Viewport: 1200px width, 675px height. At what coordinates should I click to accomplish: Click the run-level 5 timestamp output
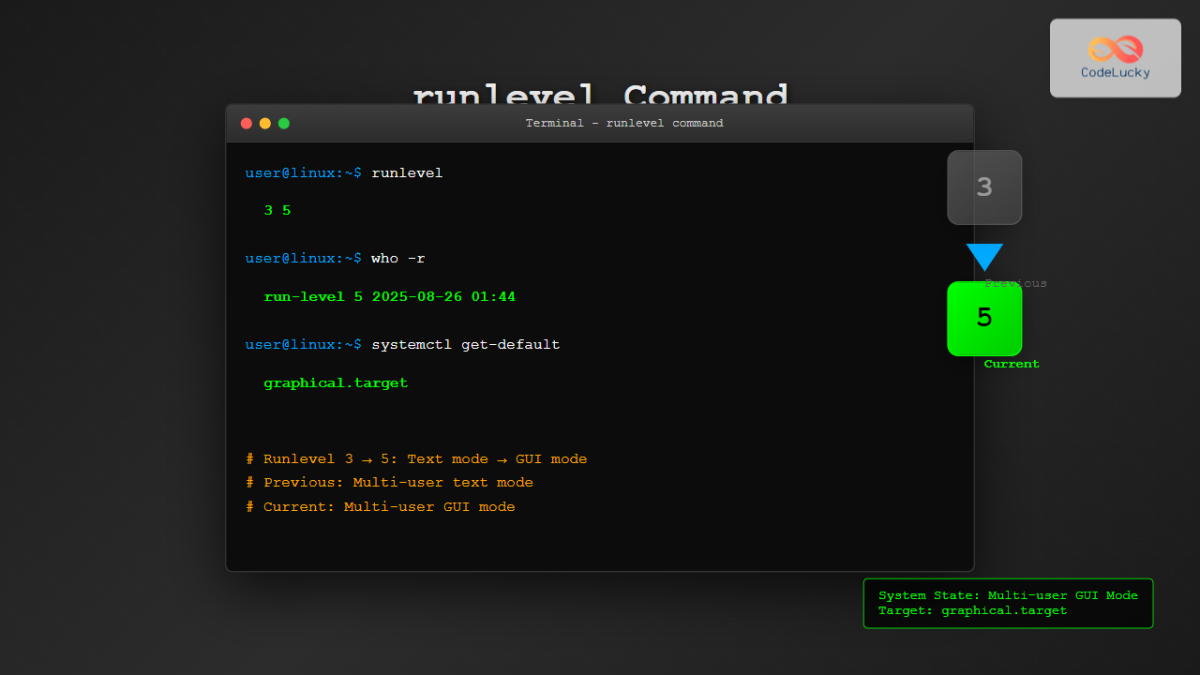390,296
